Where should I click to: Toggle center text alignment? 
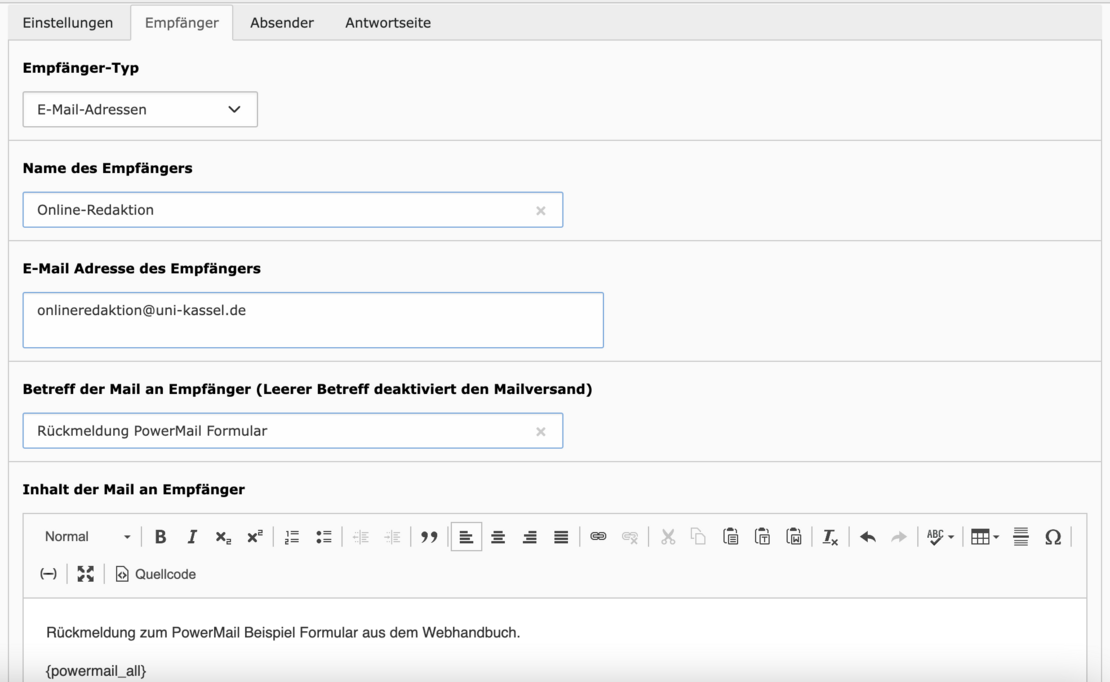[497, 537]
